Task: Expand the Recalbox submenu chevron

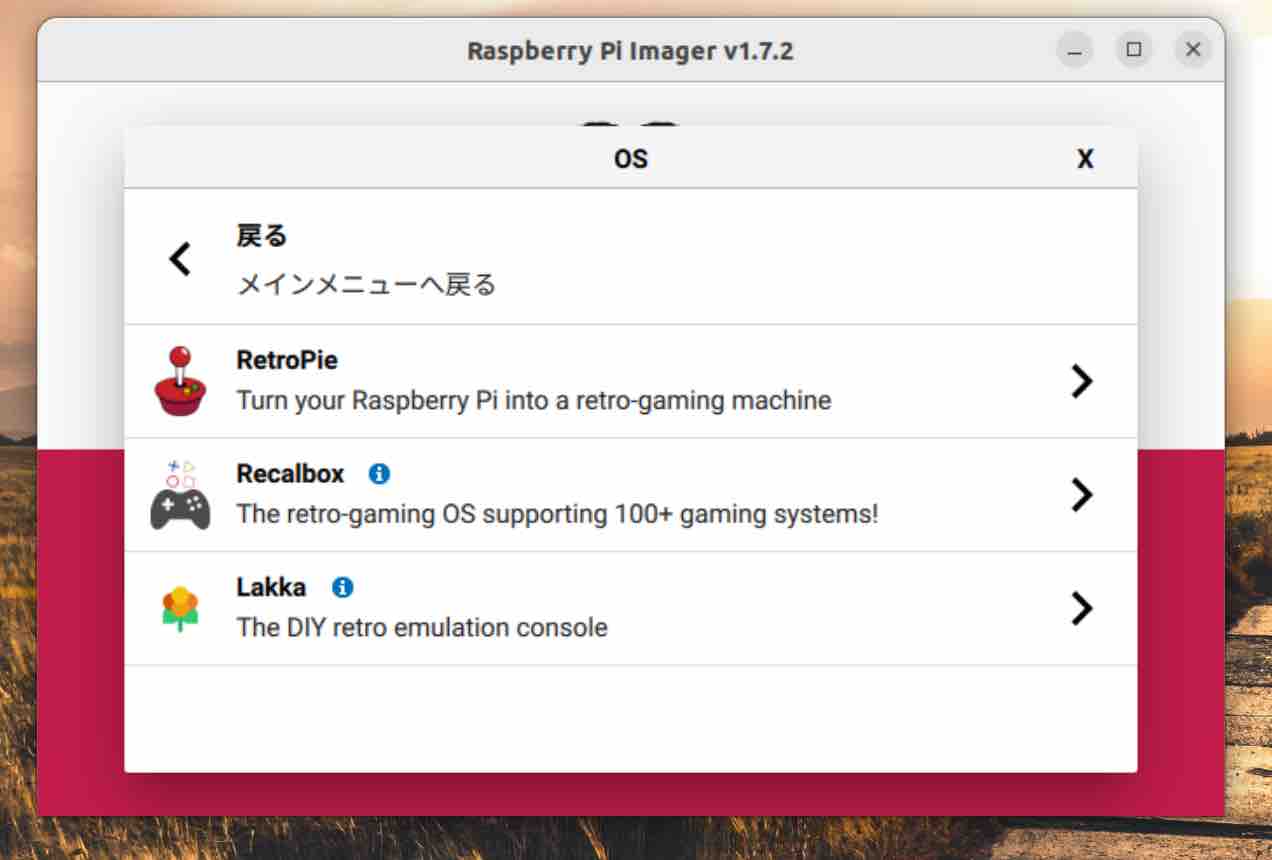Action: coord(1081,495)
